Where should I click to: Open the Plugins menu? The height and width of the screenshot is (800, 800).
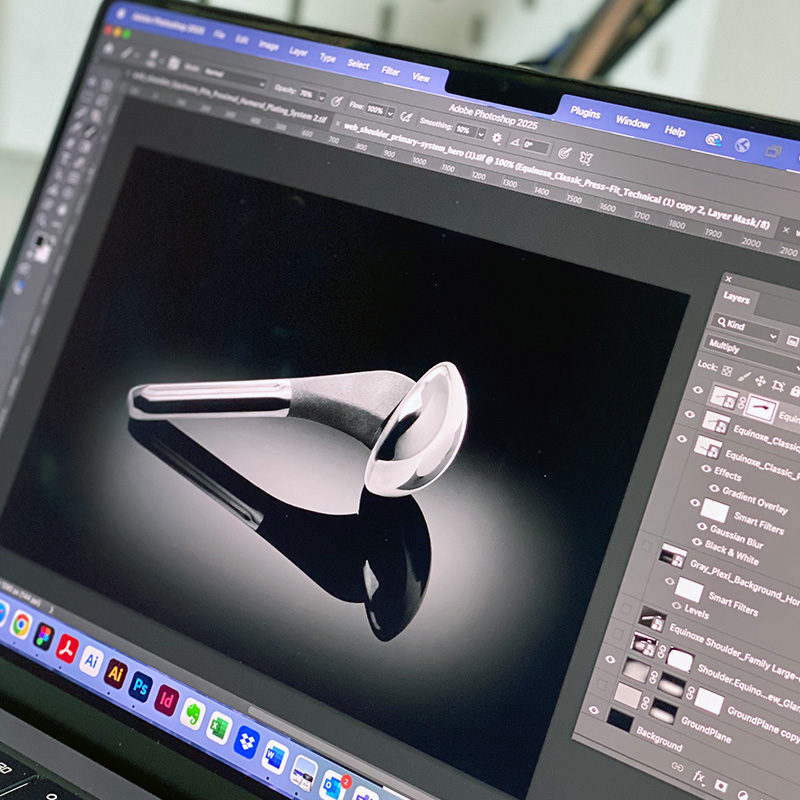tap(585, 112)
